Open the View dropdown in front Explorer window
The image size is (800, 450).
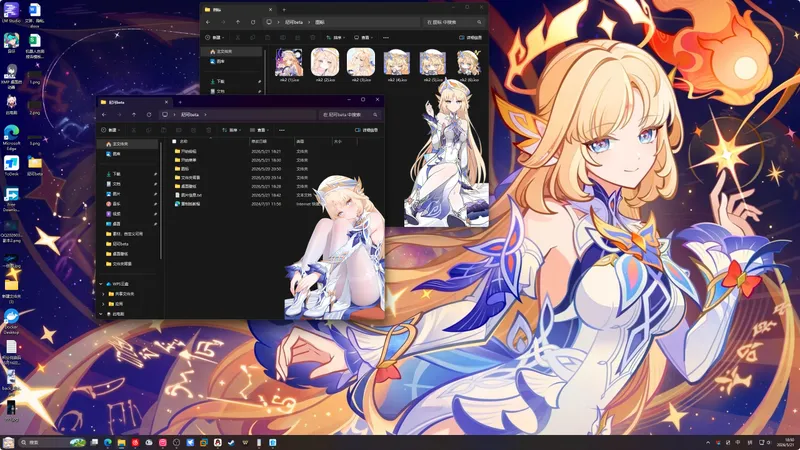pyautogui.click(x=259, y=130)
